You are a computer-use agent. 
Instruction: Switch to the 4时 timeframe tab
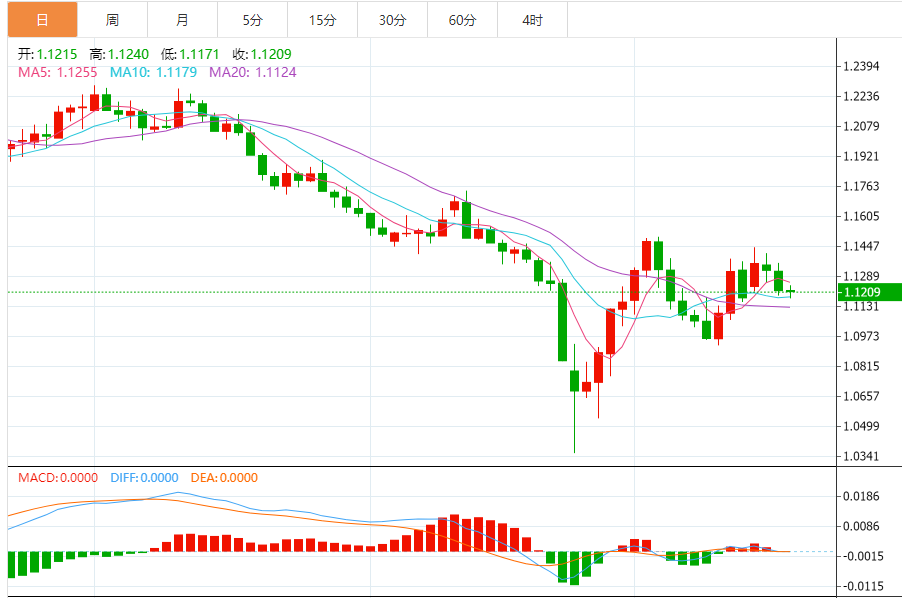click(x=533, y=20)
